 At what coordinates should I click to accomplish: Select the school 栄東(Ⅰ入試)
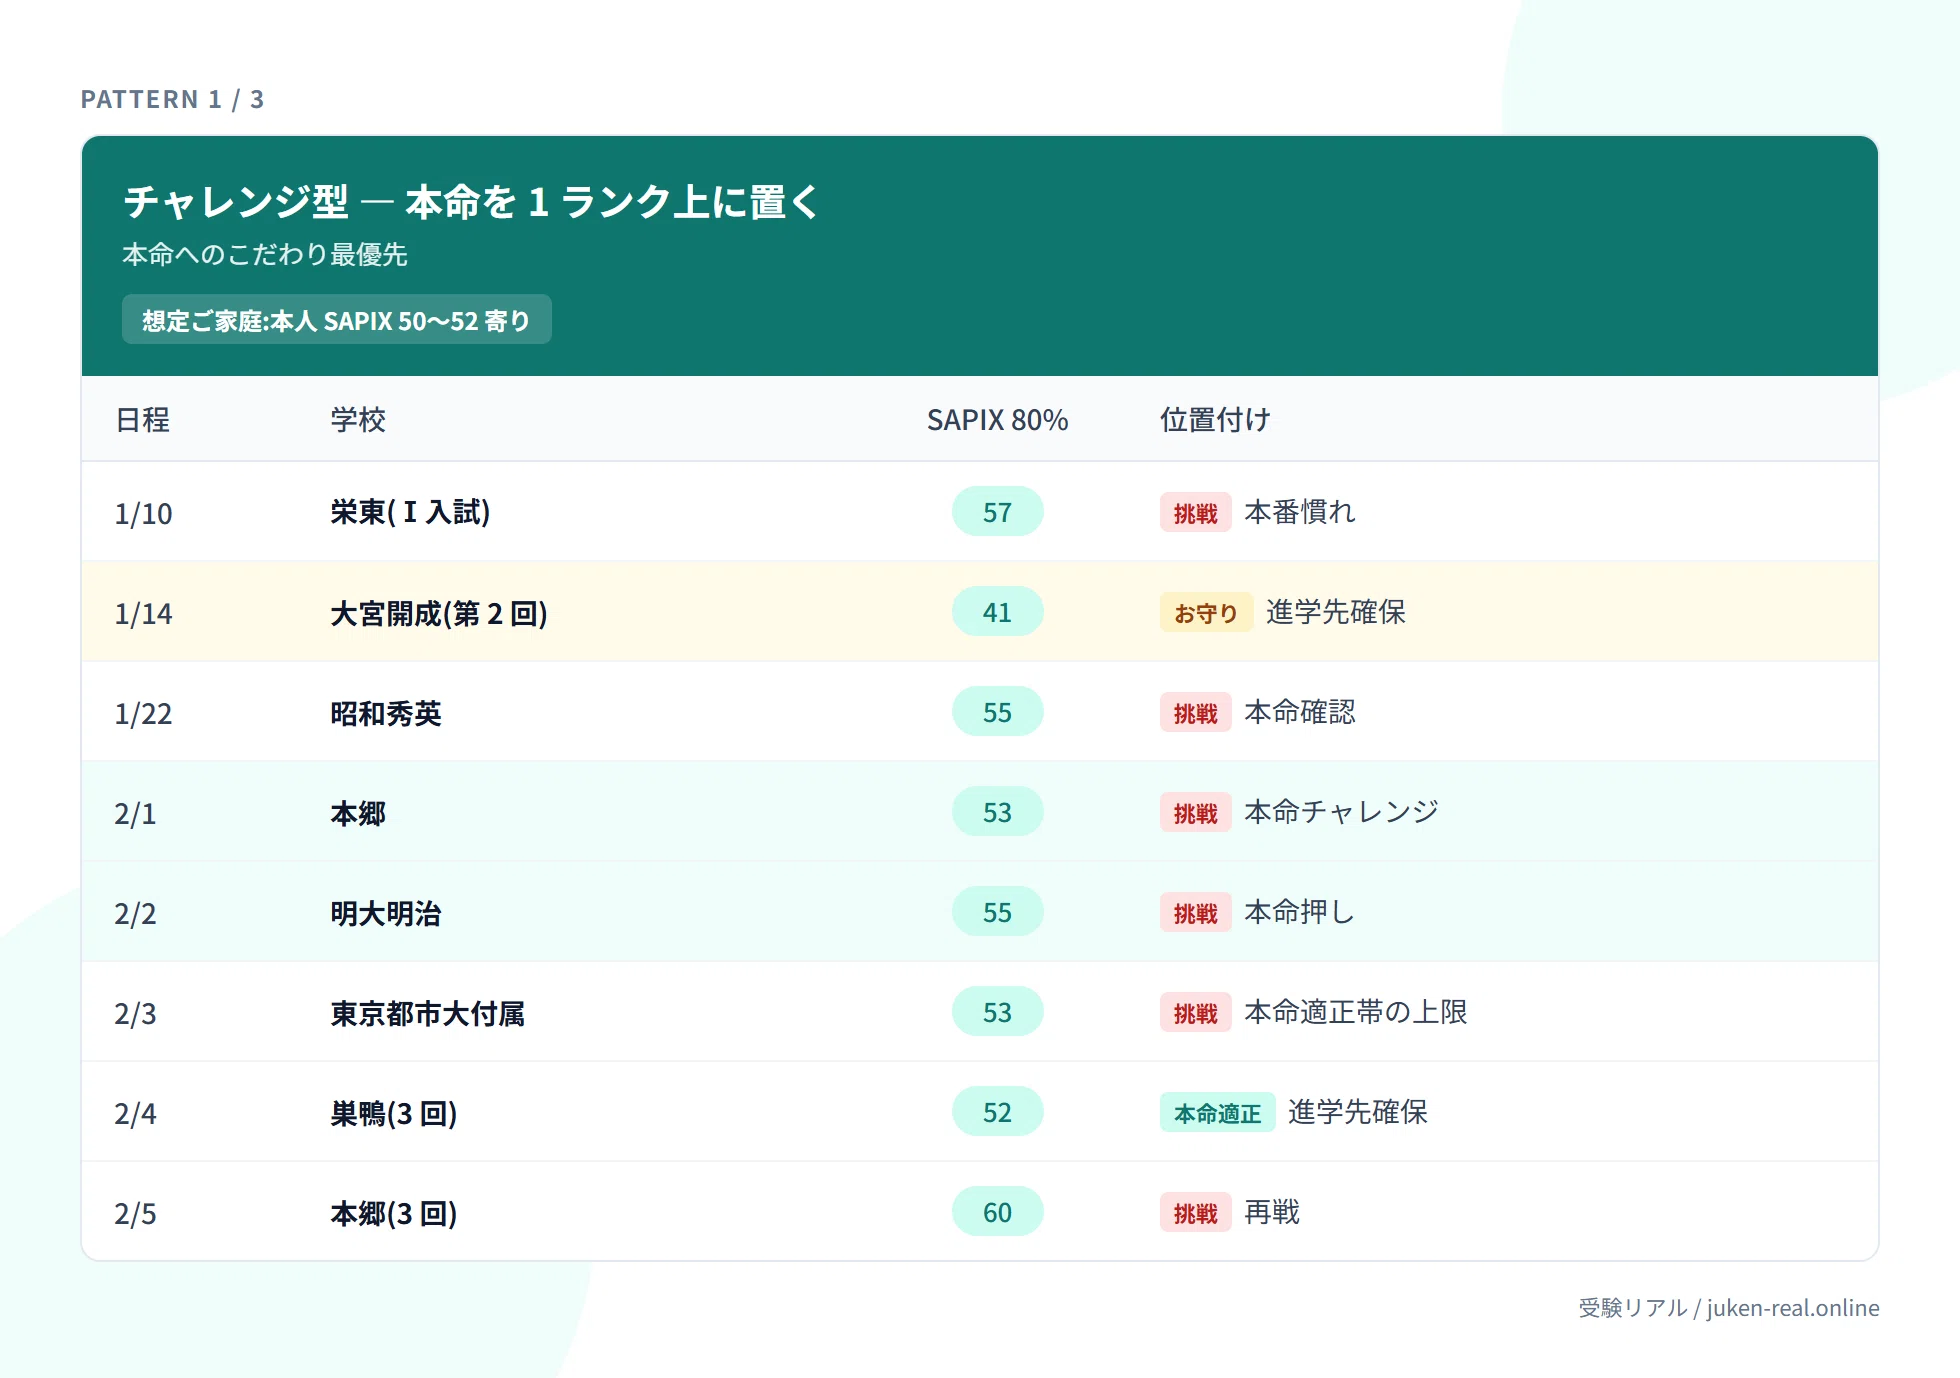[x=410, y=512]
